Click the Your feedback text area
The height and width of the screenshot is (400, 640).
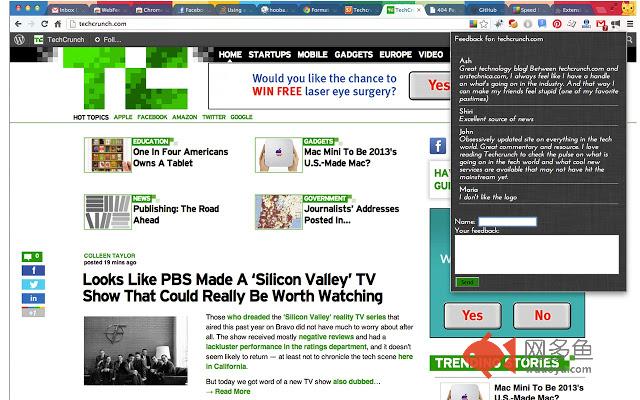[537, 254]
